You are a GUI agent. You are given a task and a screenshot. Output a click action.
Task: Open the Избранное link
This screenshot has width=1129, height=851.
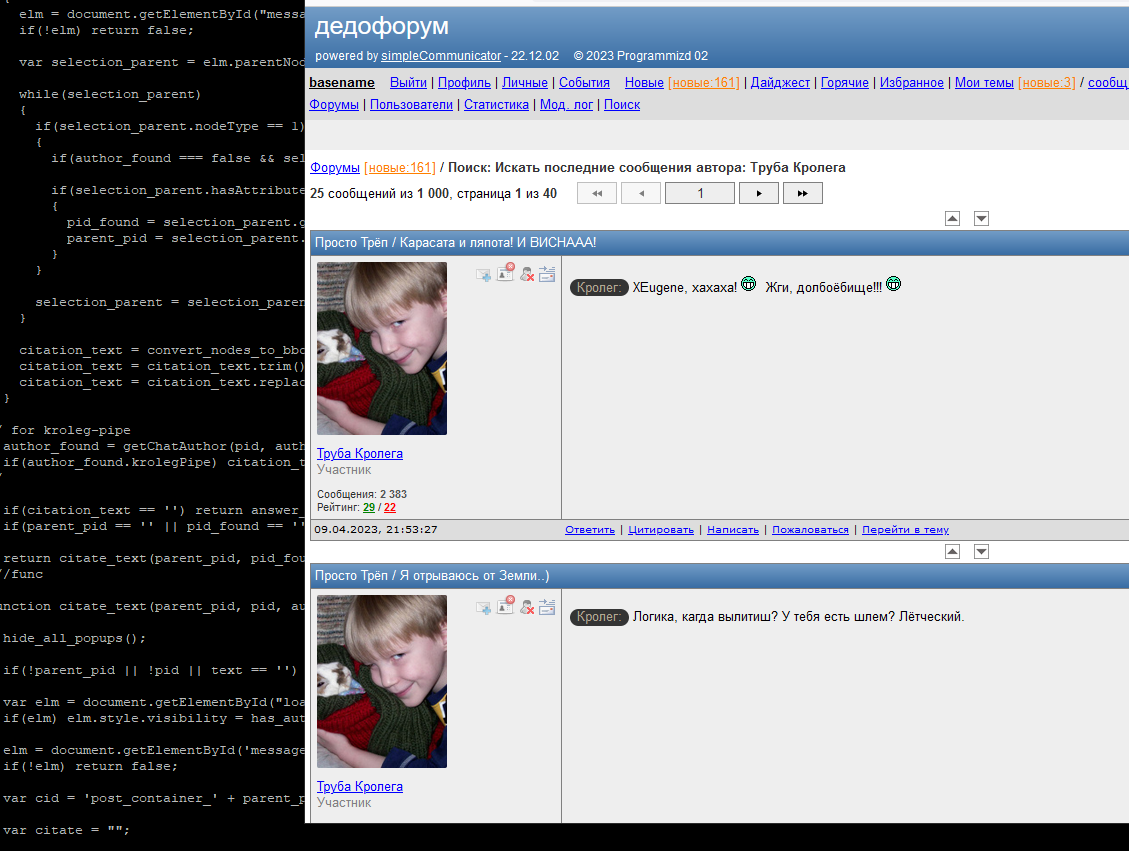pyautogui.click(x=912, y=83)
